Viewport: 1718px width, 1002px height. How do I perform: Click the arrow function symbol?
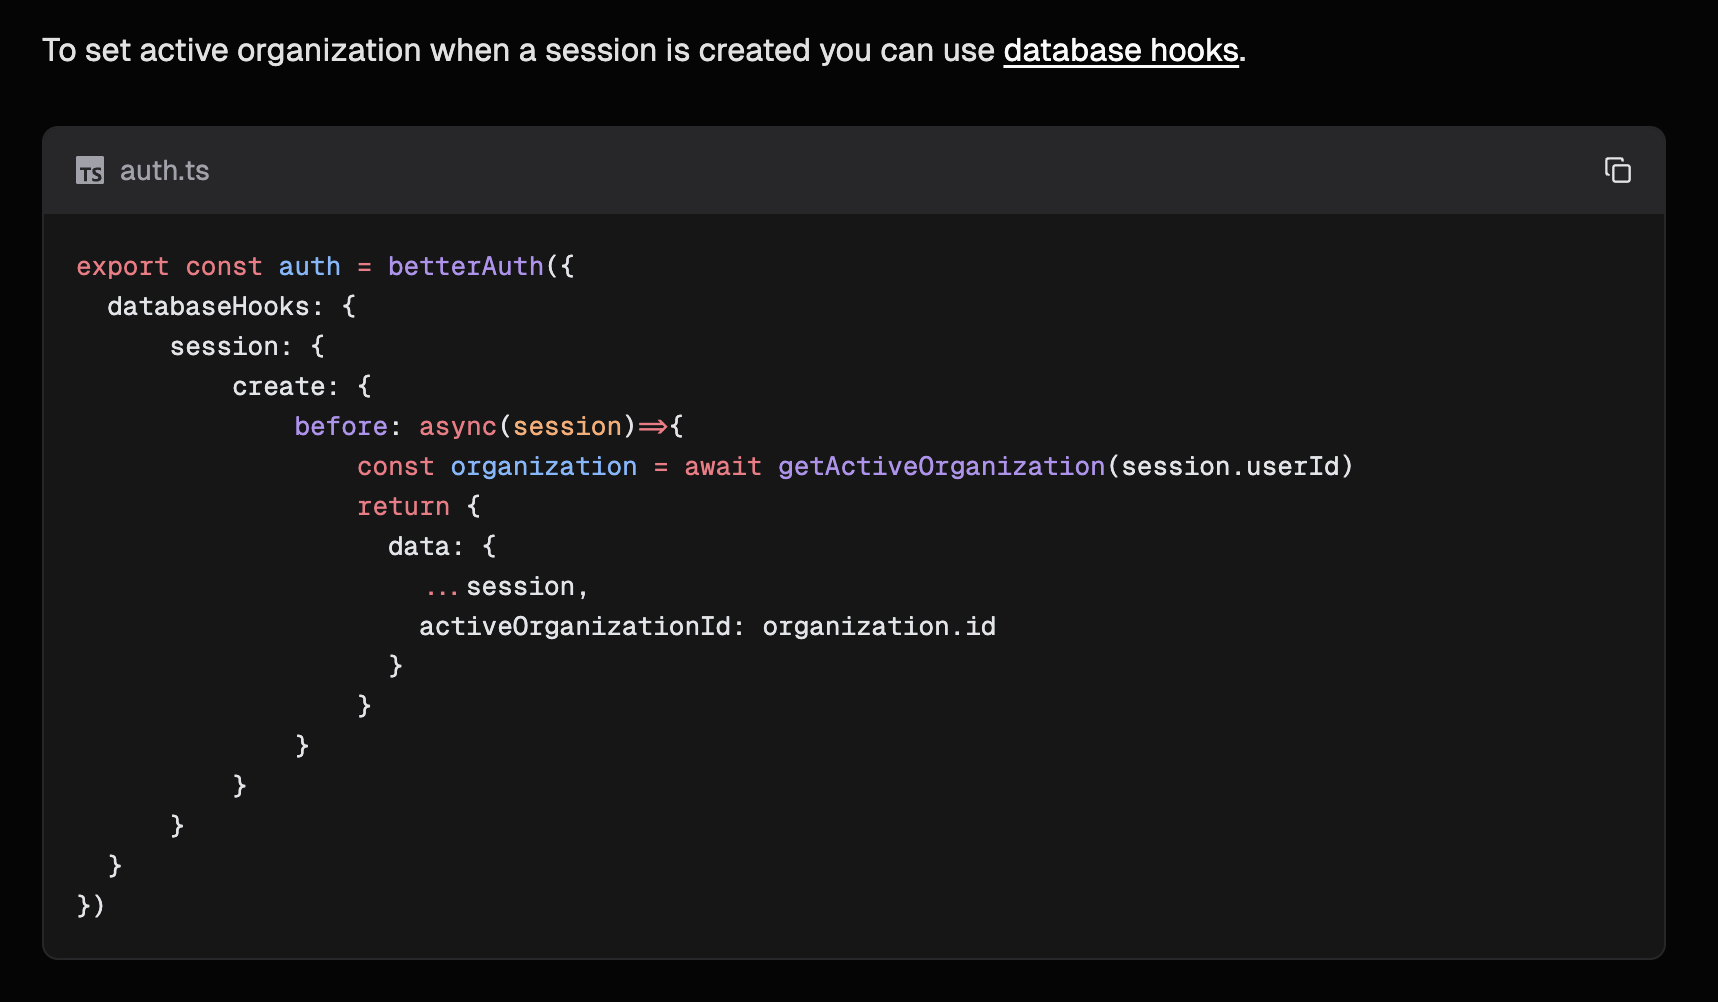coord(653,427)
